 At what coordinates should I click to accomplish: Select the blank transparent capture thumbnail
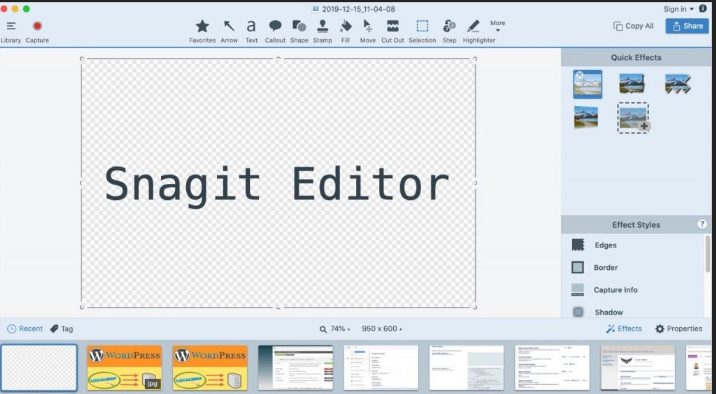pos(39,368)
